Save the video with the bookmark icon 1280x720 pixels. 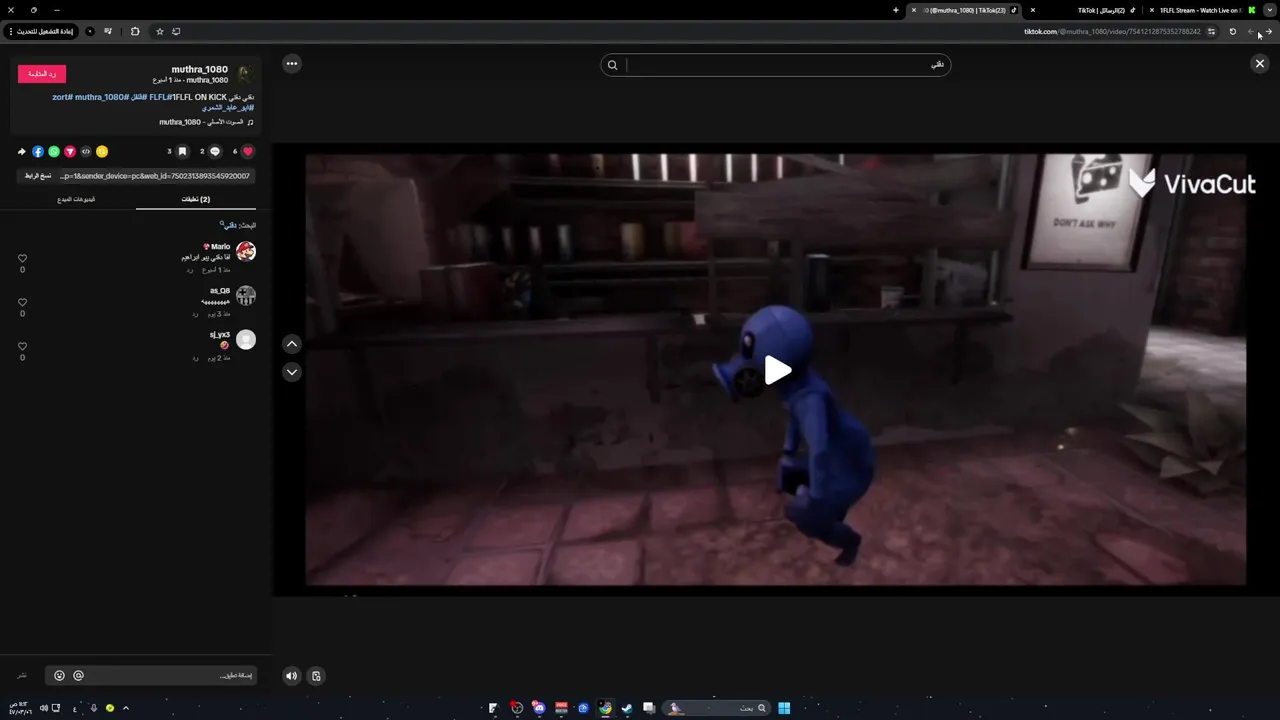(x=182, y=152)
